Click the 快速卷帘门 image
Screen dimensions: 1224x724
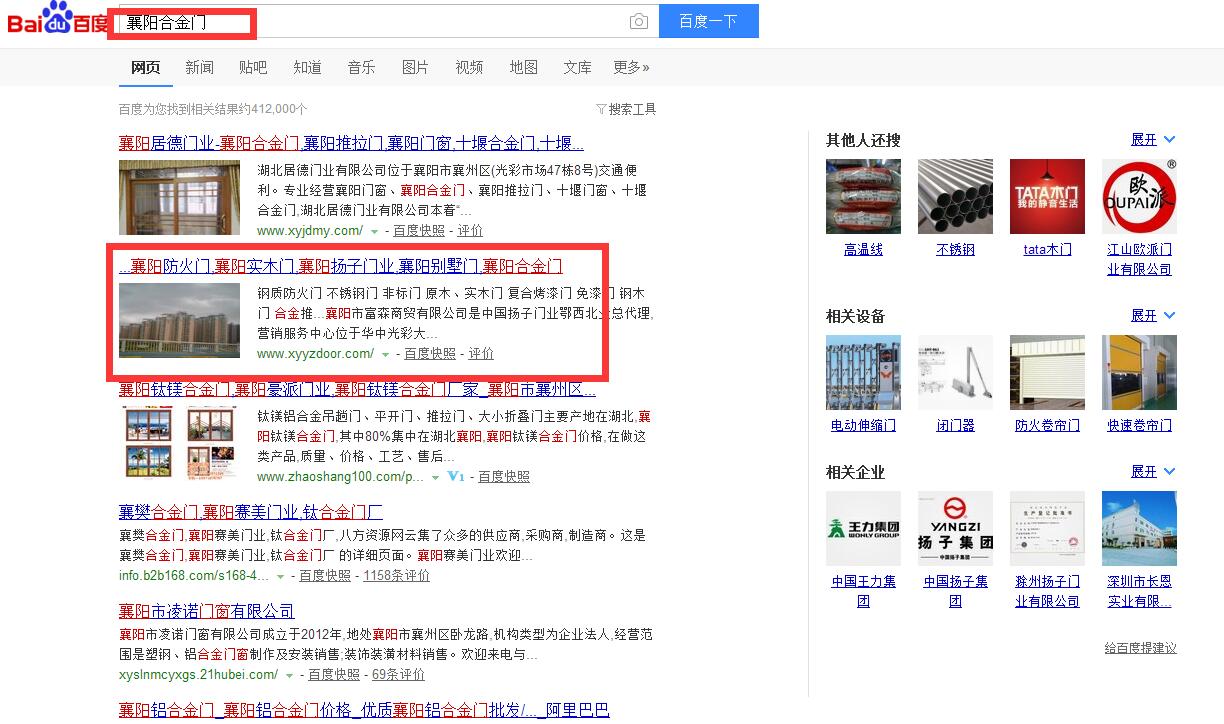tap(1139, 372)
